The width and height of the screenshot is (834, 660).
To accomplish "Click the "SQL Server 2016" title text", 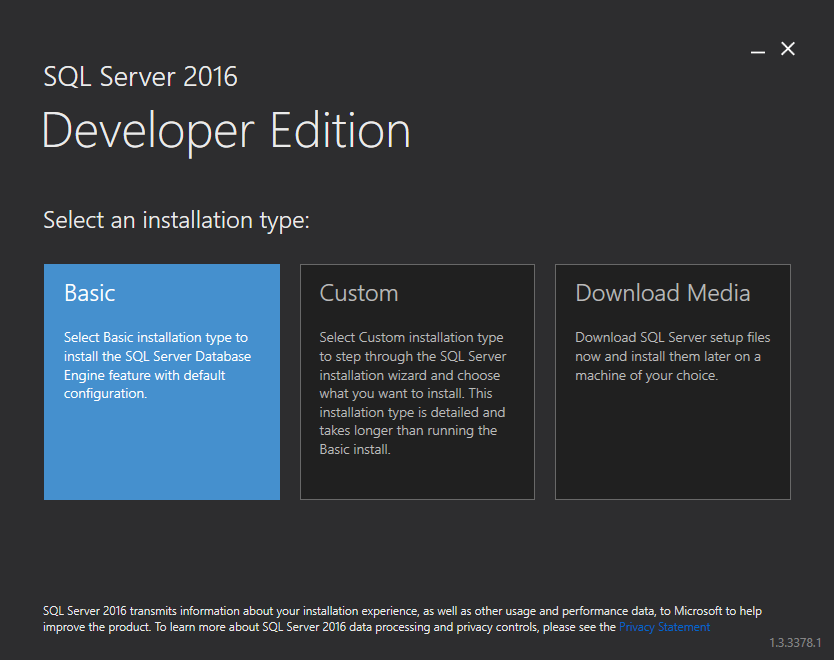I will click(x=140, y=77).
